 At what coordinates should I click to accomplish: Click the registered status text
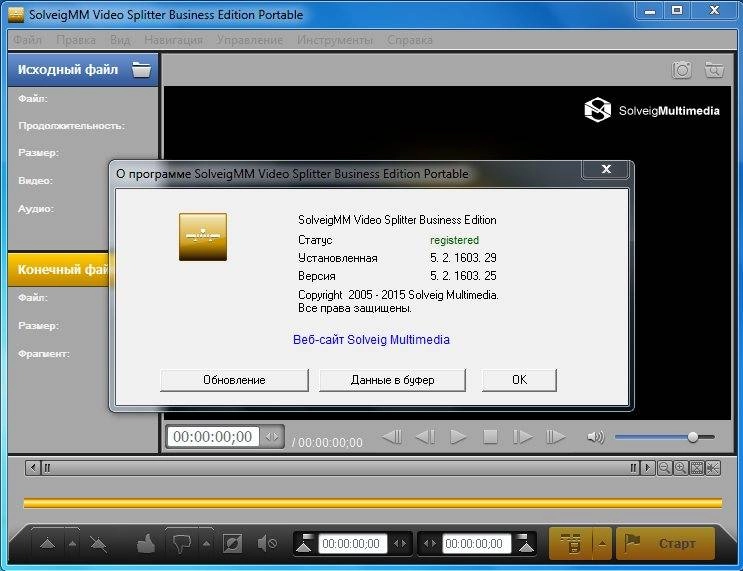point(454,240)
